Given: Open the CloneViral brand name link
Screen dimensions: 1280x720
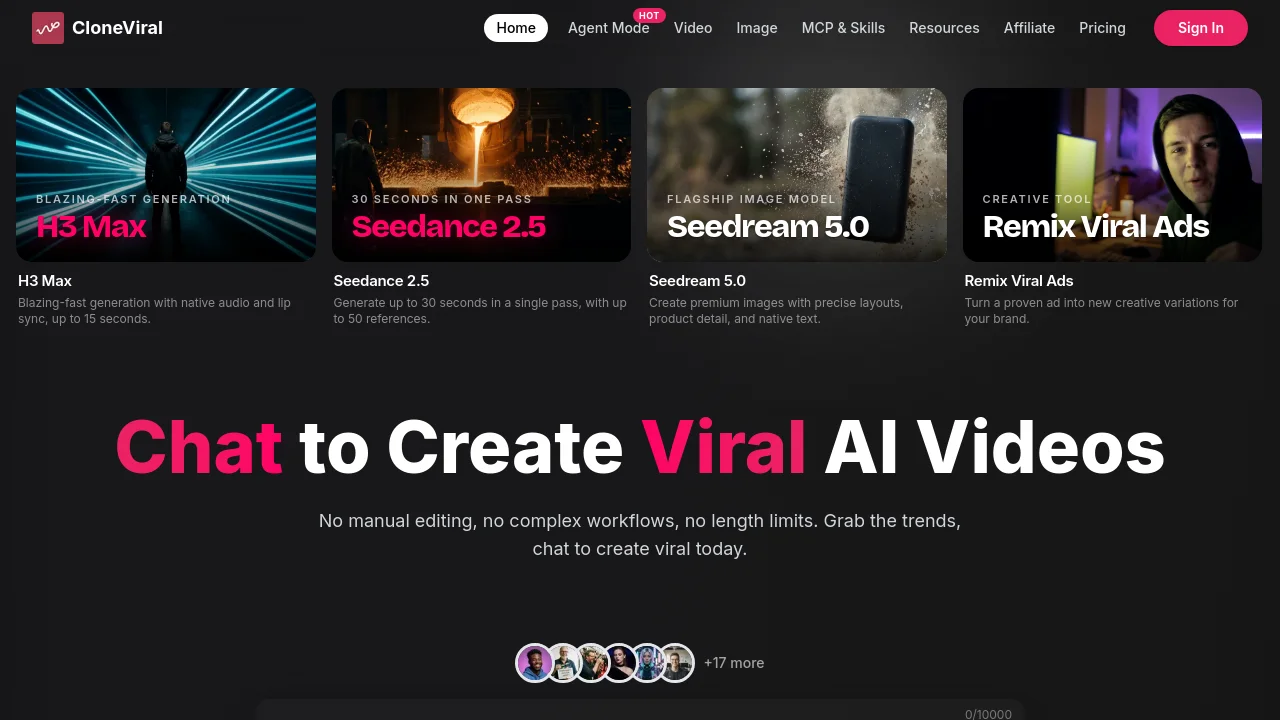Looking at the screenshot, I should pos(117,28).
